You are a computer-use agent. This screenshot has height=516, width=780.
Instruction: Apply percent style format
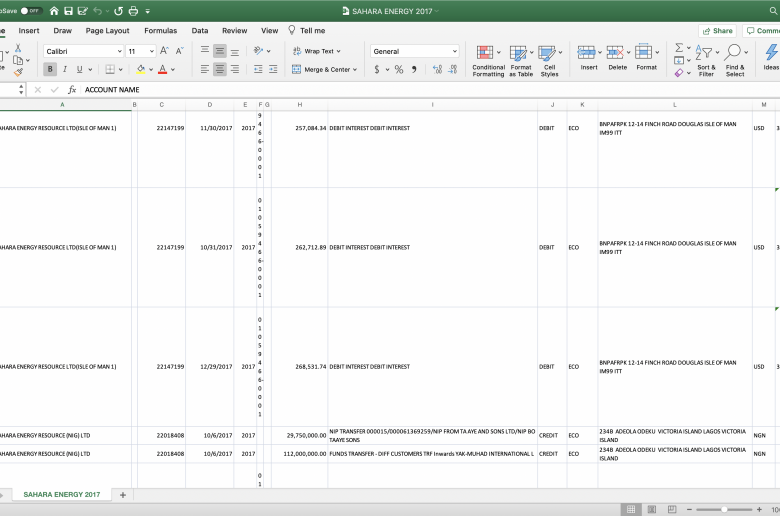[x=399, y=70]
